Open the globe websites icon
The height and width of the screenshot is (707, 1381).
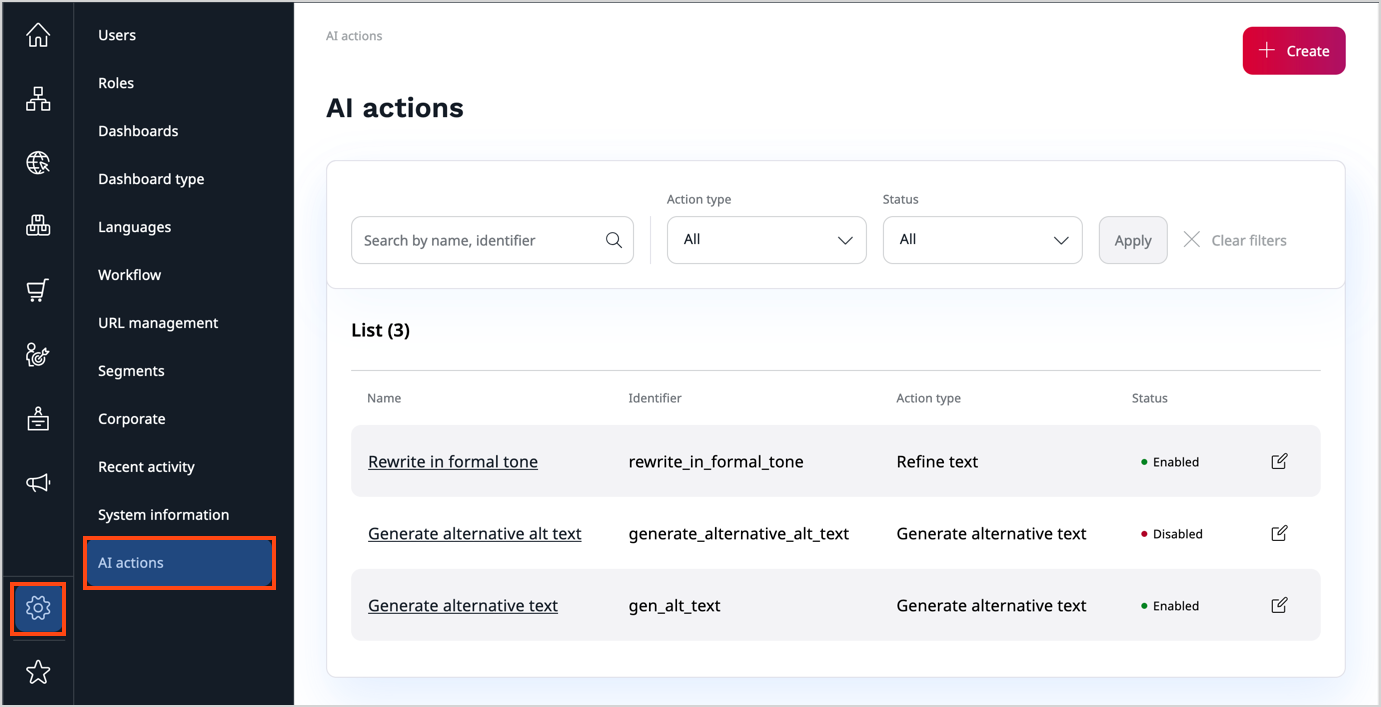[37, 162]
